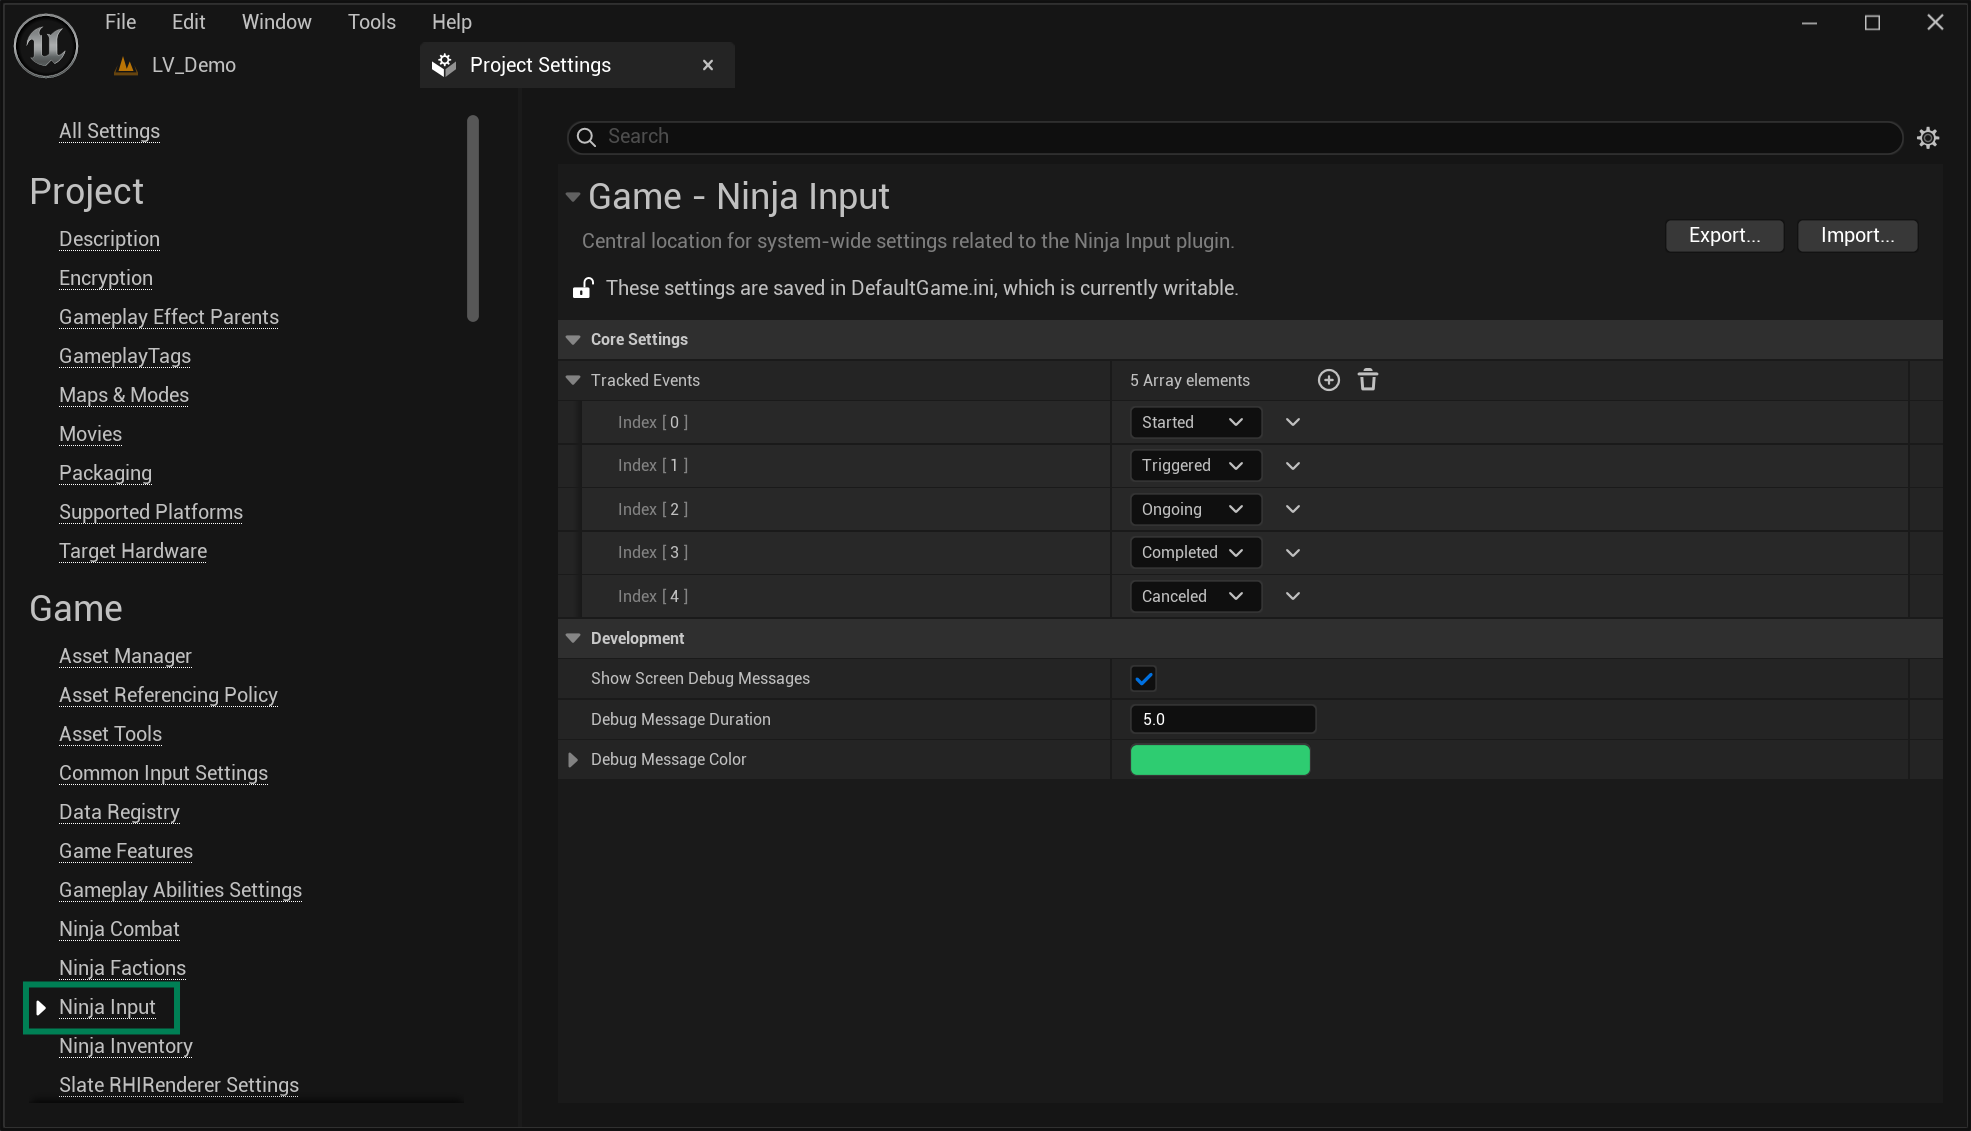Open the Window menu
This screenshot has height=1131, width=1971.
276,22
